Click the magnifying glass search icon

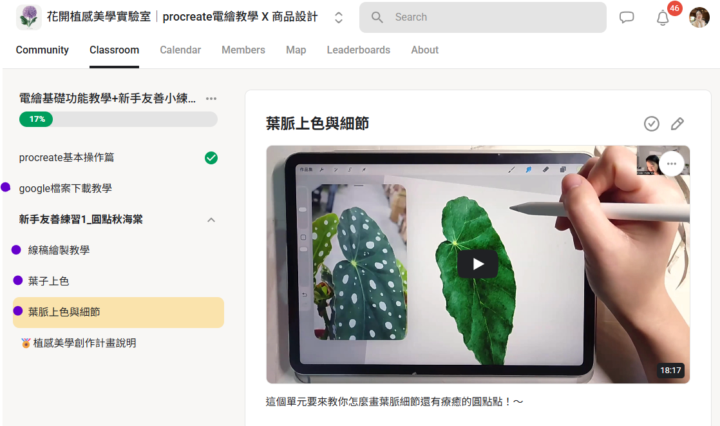tap(377, 17)
